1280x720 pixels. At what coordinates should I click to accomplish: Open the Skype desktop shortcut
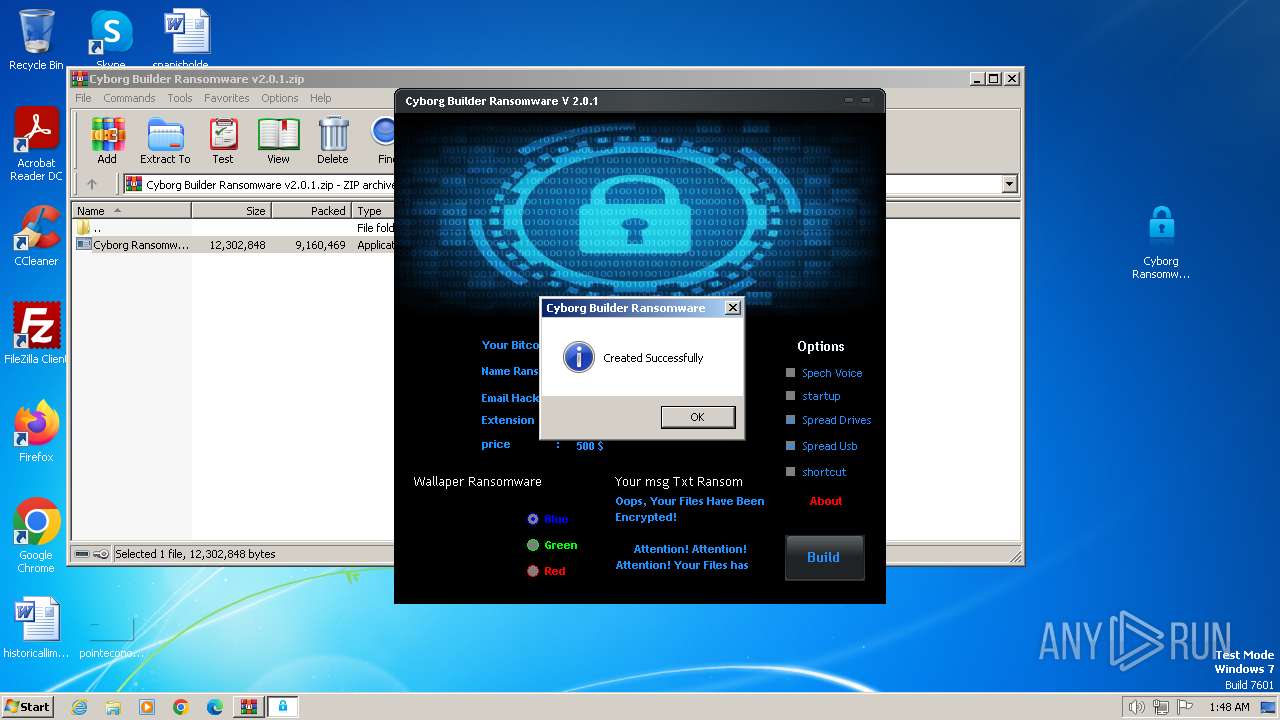110,38
